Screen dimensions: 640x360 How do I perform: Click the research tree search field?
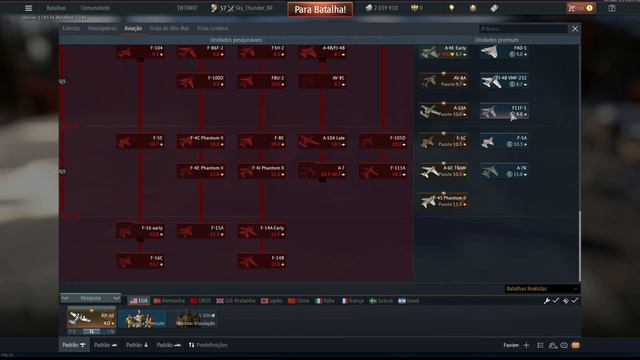(523, 29)
